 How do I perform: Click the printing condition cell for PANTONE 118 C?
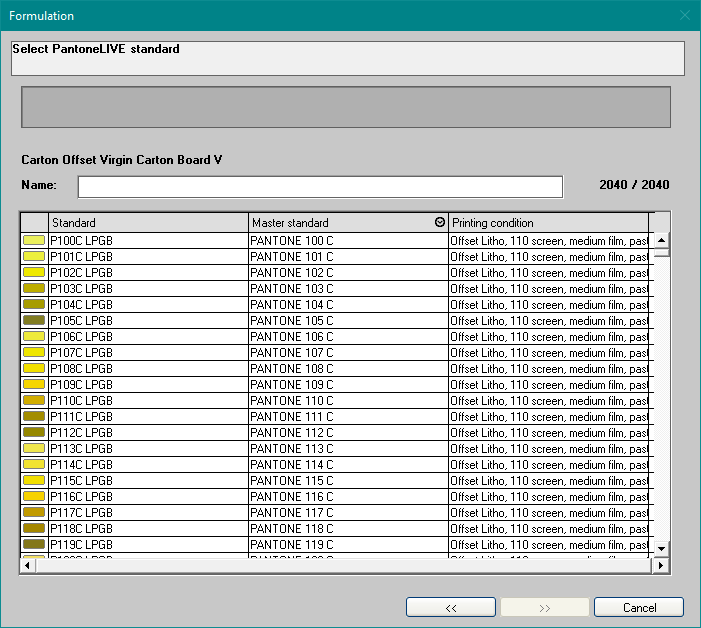tap(549, 528)
